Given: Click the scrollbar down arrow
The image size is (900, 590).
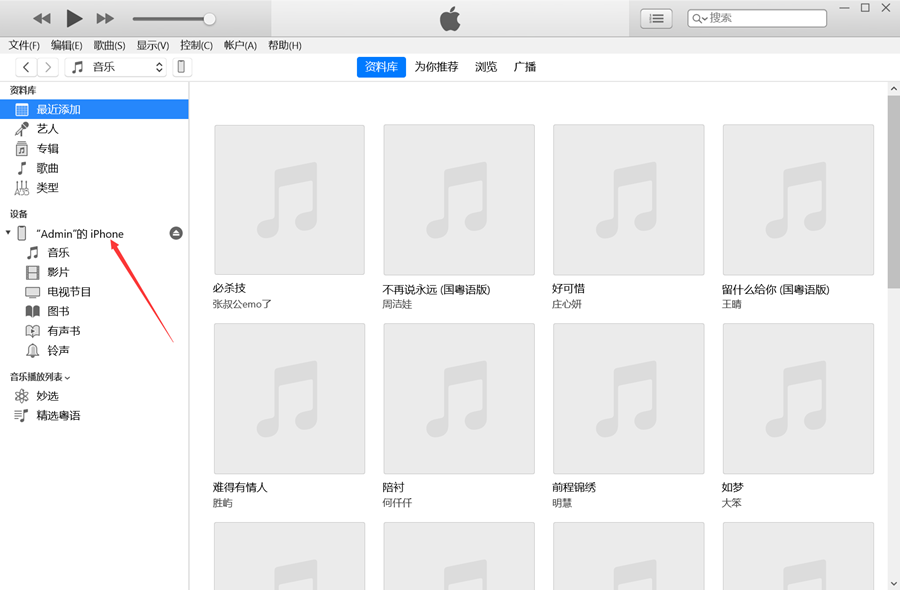Looking at the screenshot, I should 894,584.
